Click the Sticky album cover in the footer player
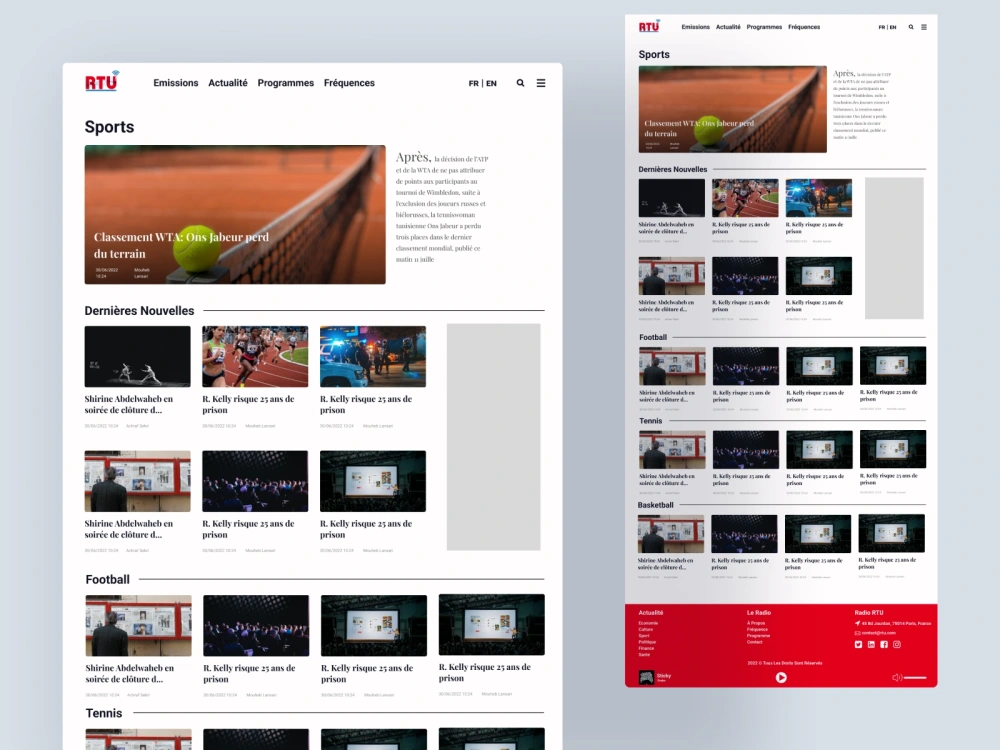The height and width of the screenshot is (750, 1000). pyautogui.click(x=646, y=677)
